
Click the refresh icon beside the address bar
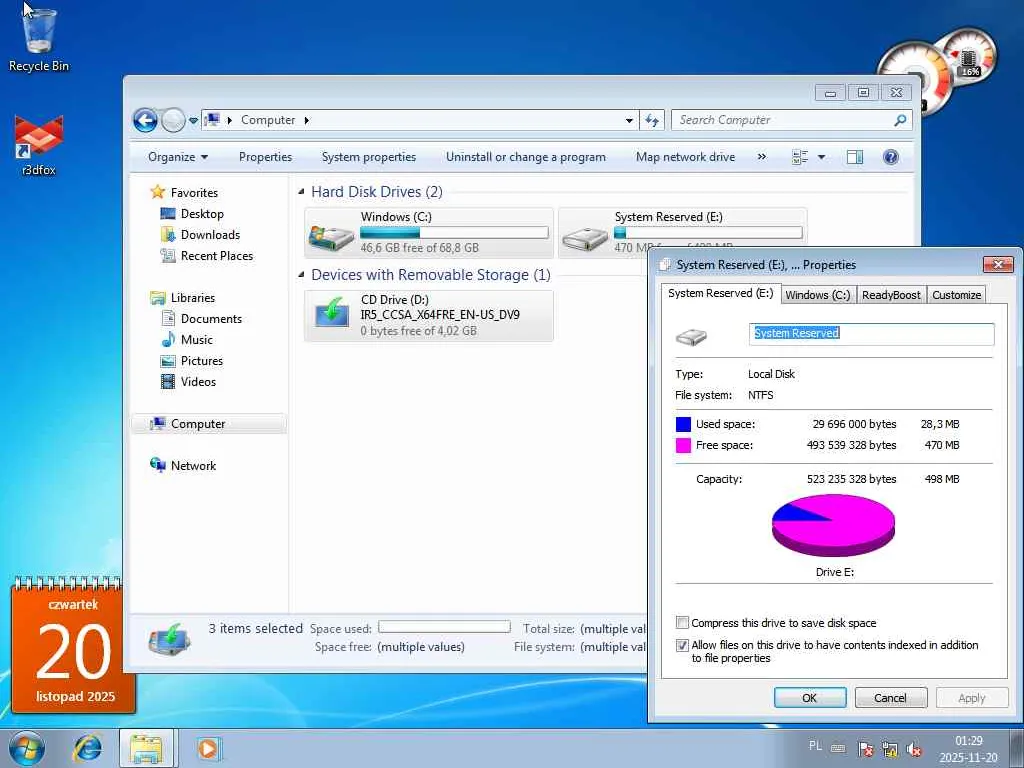click(x=652, y=120)
